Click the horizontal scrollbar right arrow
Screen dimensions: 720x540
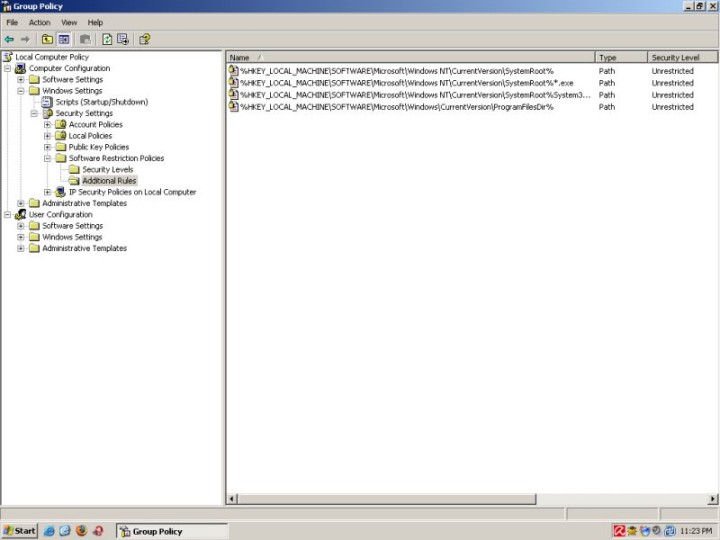712,498
